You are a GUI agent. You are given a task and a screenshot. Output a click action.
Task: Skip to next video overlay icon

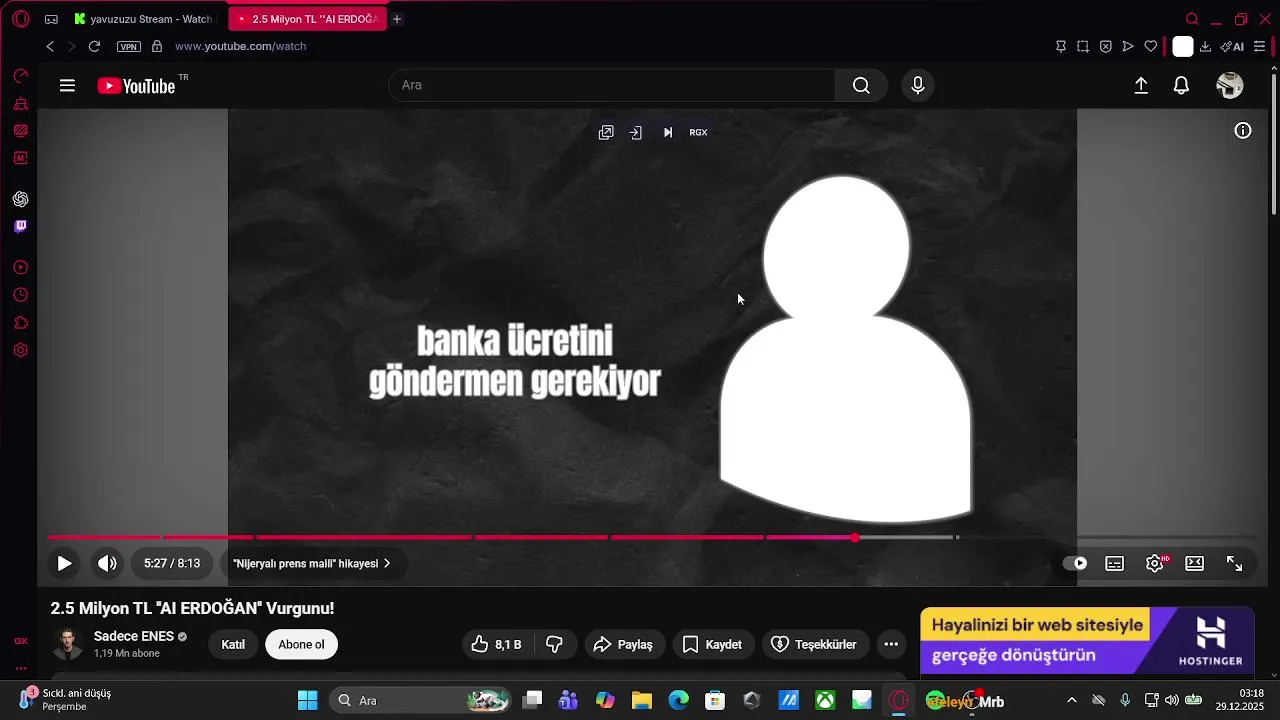[x=668, y=132]
